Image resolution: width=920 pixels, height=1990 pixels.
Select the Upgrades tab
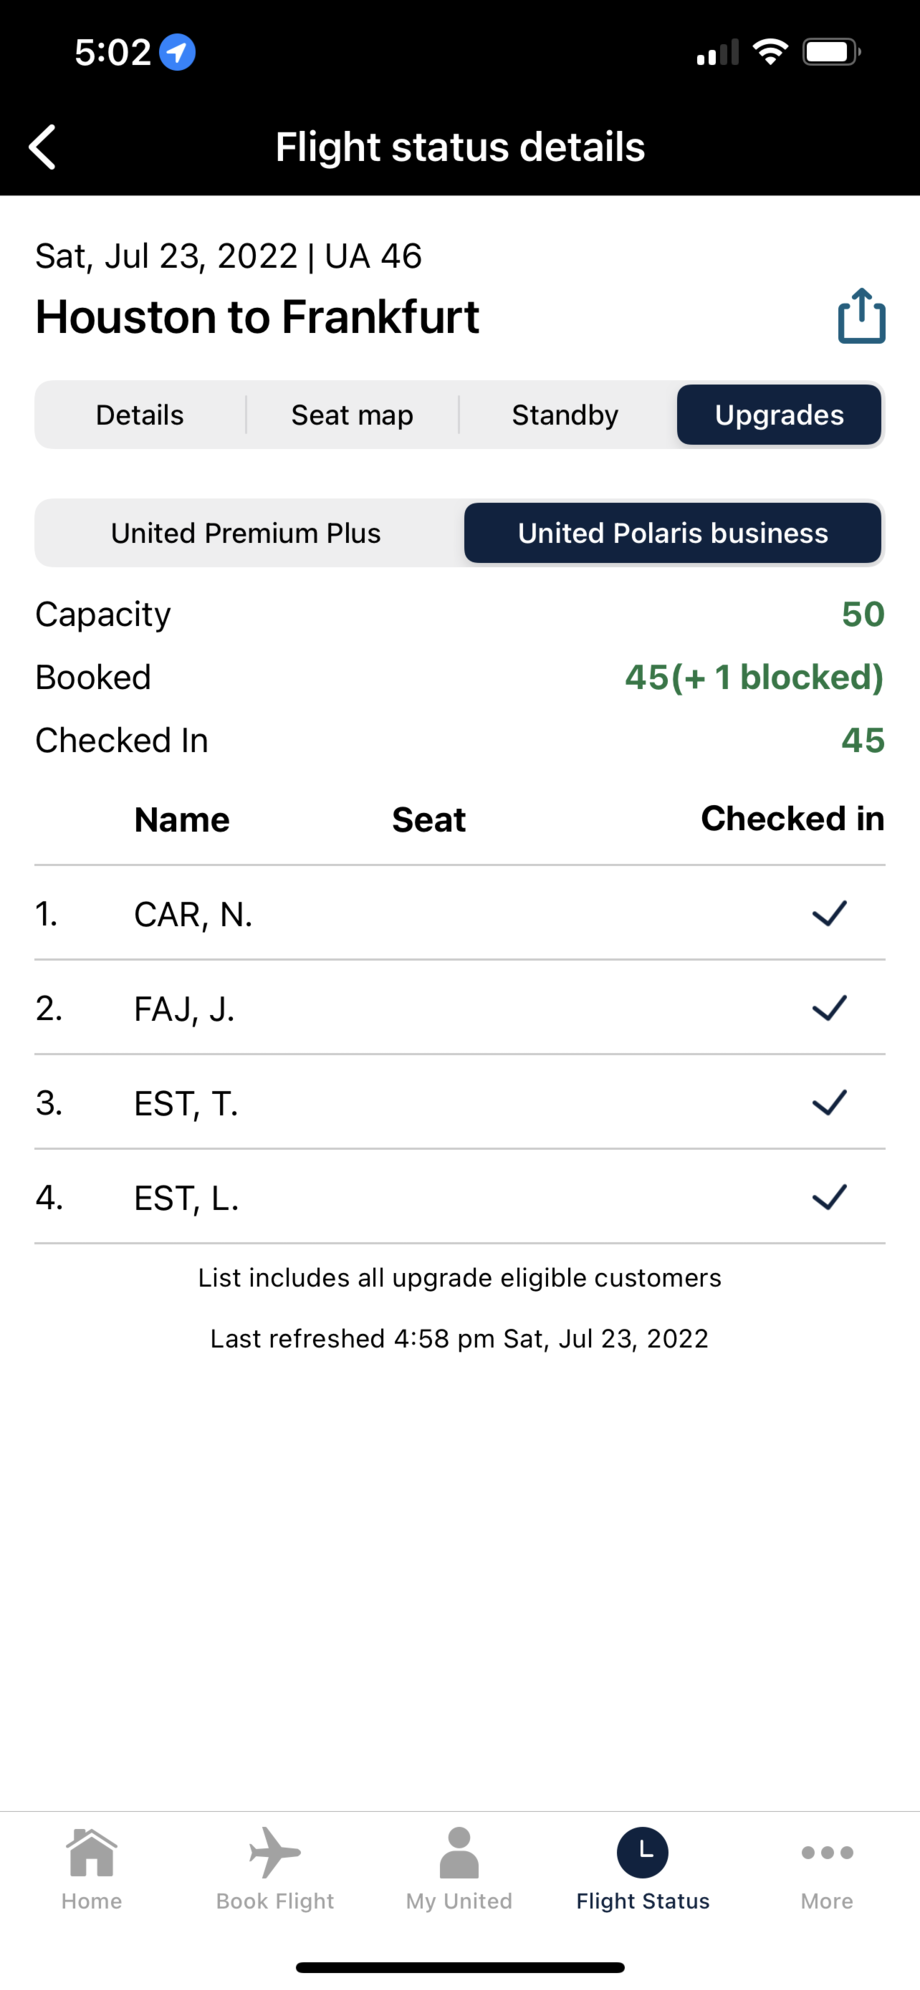click(x=779, y=415)
